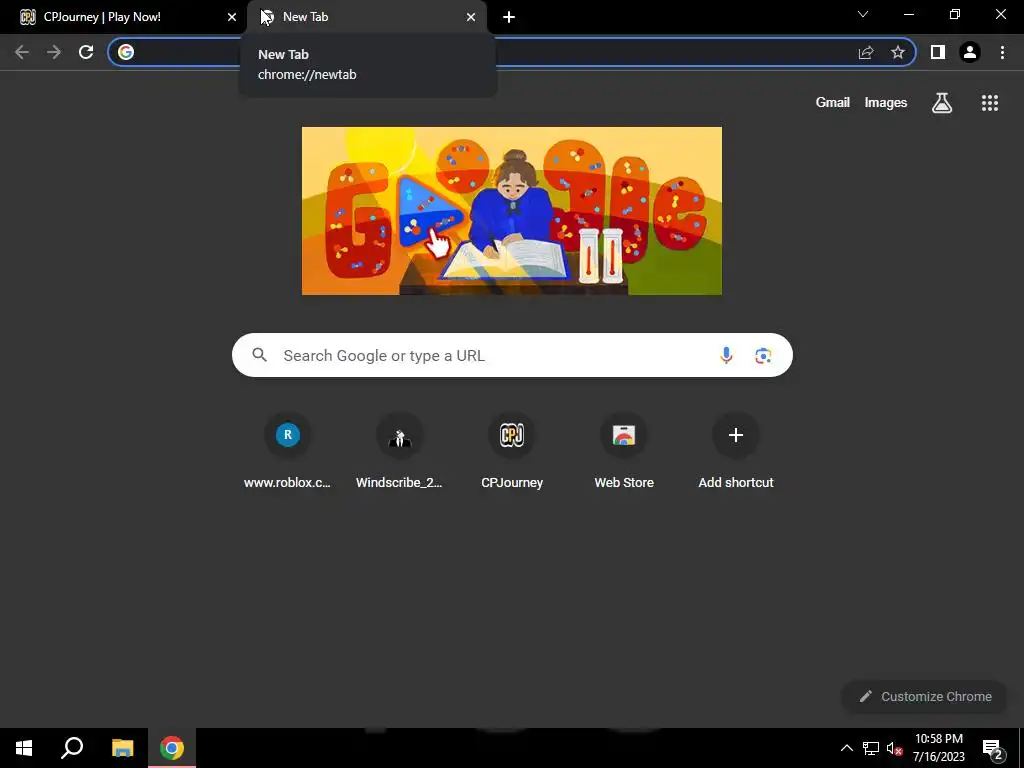Open Gmail link
The image size is (1024, 768).
pyautogui.click(x=833, y=103)
